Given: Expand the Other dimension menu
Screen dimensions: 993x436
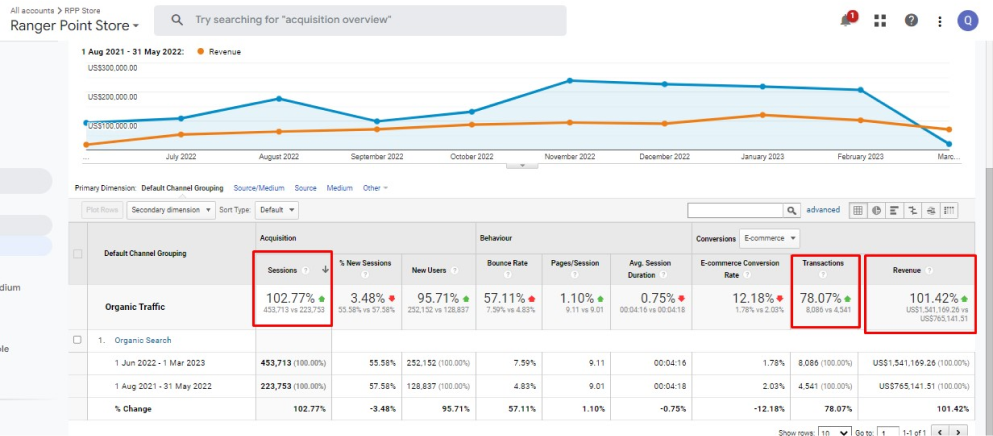Looking at the screenshot, I should (375, 188).
